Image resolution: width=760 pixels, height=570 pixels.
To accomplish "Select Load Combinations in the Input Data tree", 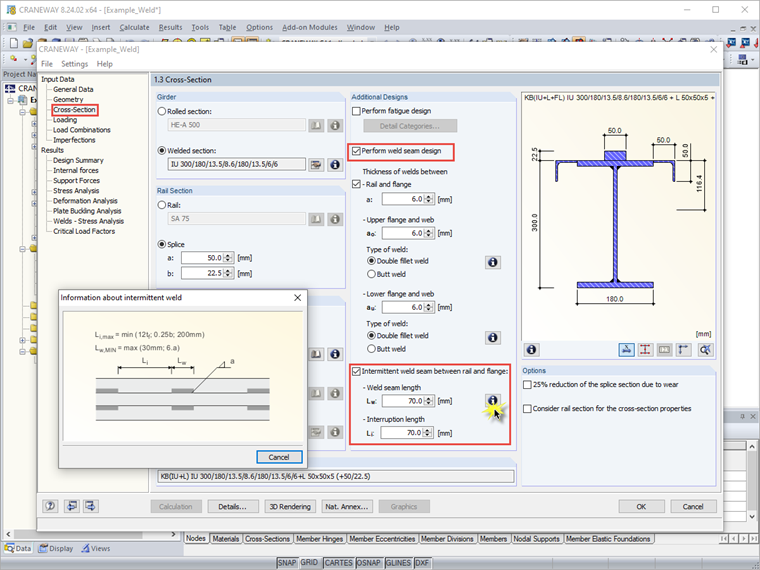I will (81, 130).
